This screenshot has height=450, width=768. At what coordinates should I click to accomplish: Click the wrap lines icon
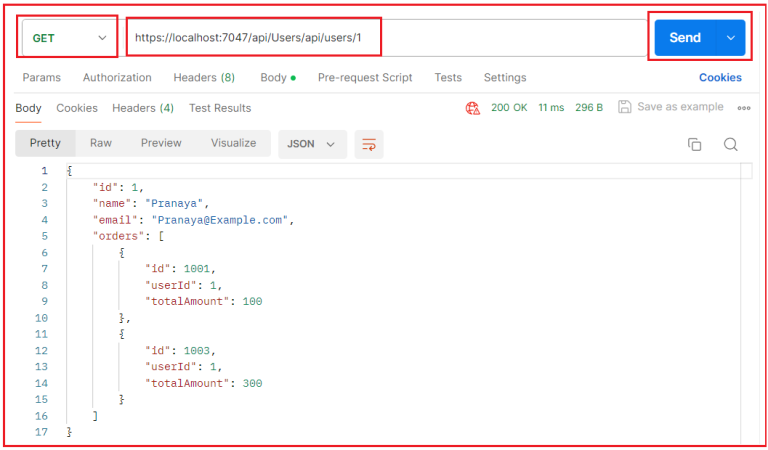coord(369,144)
